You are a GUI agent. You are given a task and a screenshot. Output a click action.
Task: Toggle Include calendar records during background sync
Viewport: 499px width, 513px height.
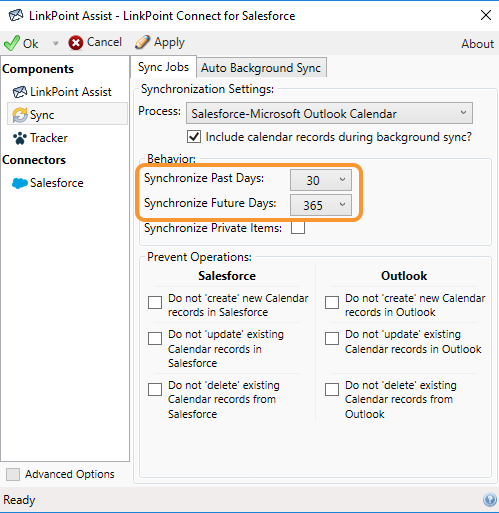(x=194, y=137)
